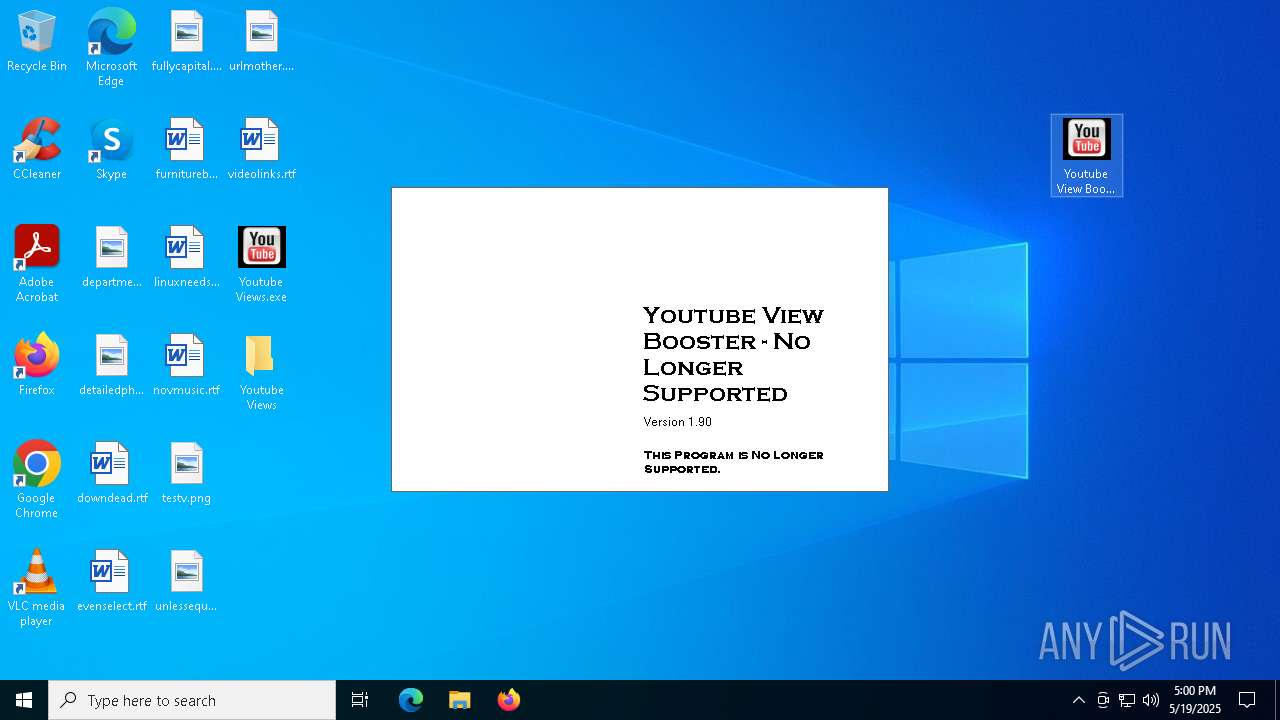Select the videolinks.rtf document

261,150
